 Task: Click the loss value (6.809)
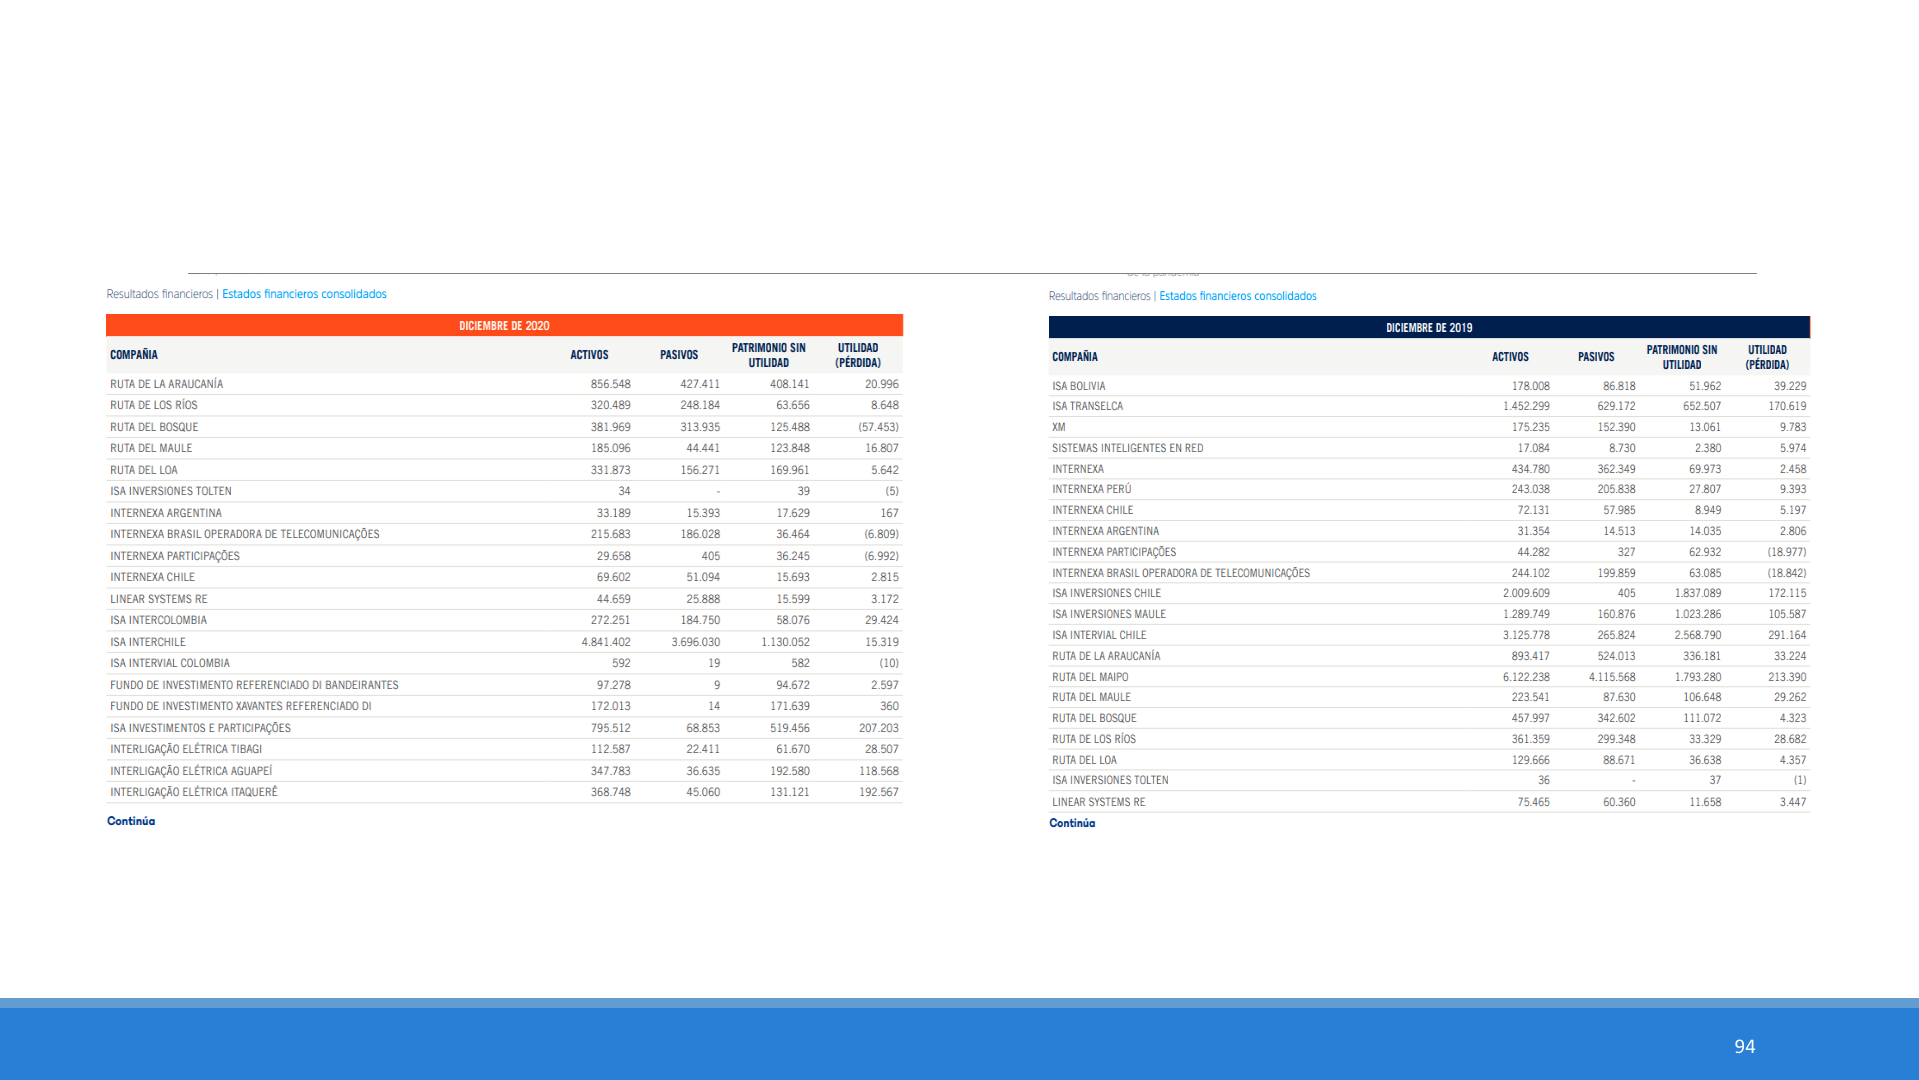[x=881, y=534]
